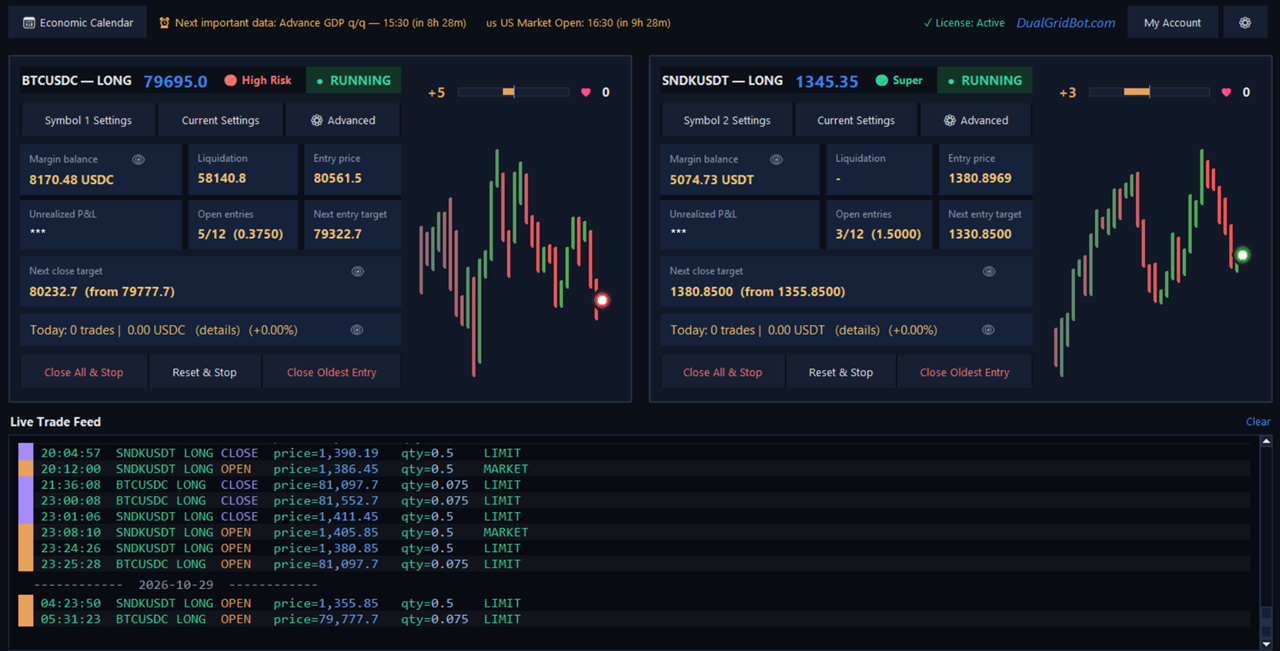Click the red current-price dot on BTCUSDC chart
This screenshot has width=1280, height=651.
(602, 300)
